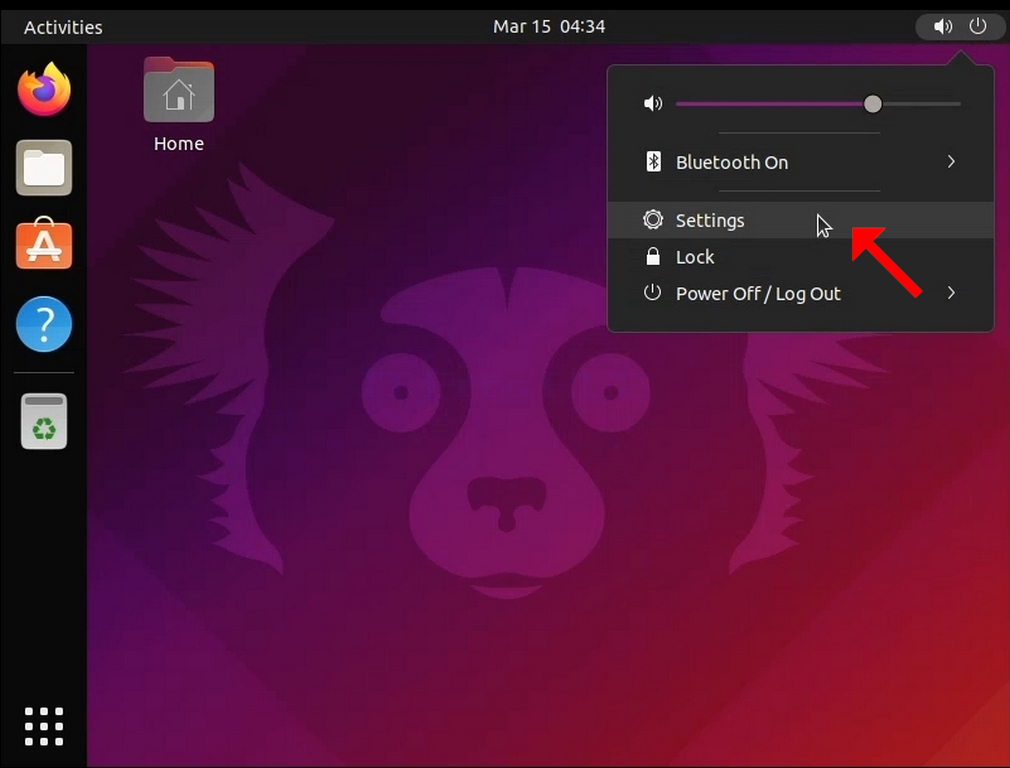Expand the Power Off / Log Out chevron

click(951, 293)
